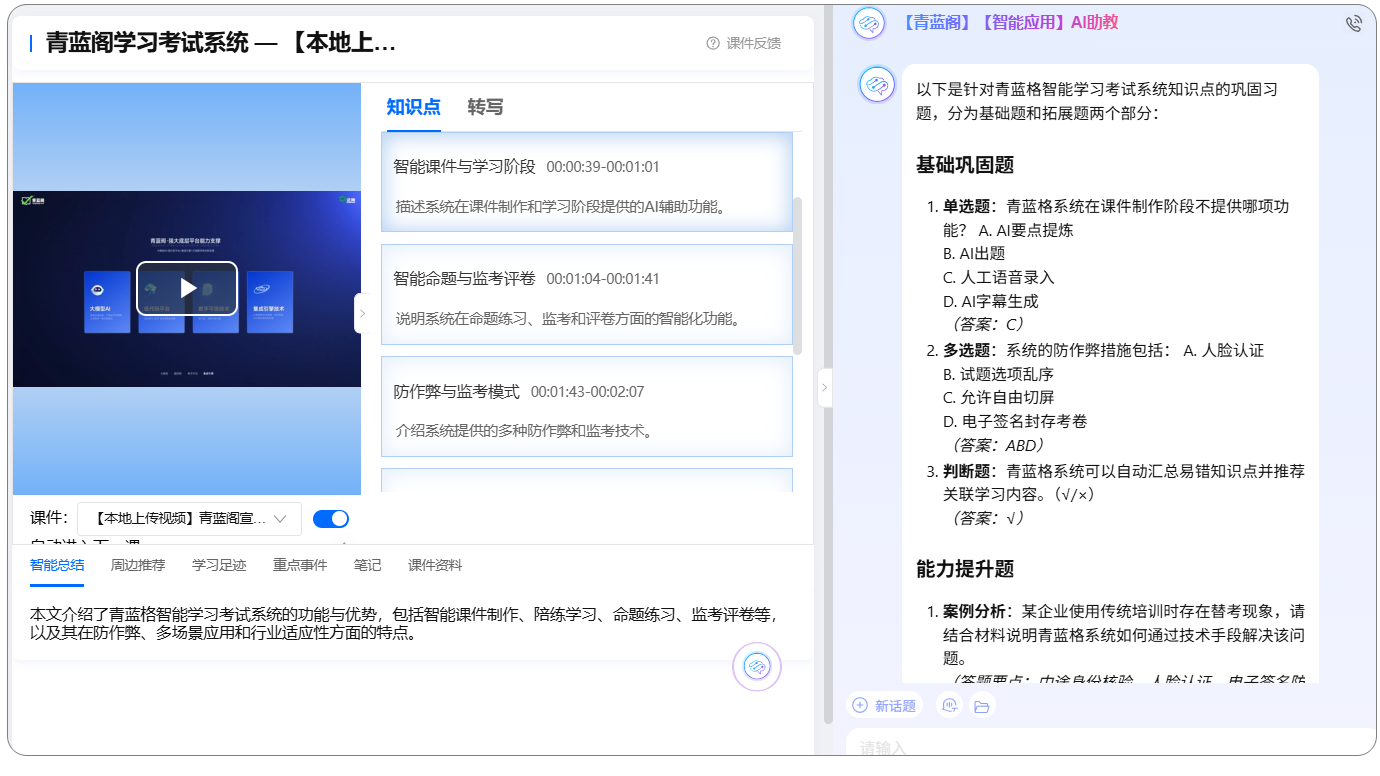Open the phone call icon in AI助教 header
Screen dimensions: 1380x776
pyautogui.click(x=1354, y=23)
